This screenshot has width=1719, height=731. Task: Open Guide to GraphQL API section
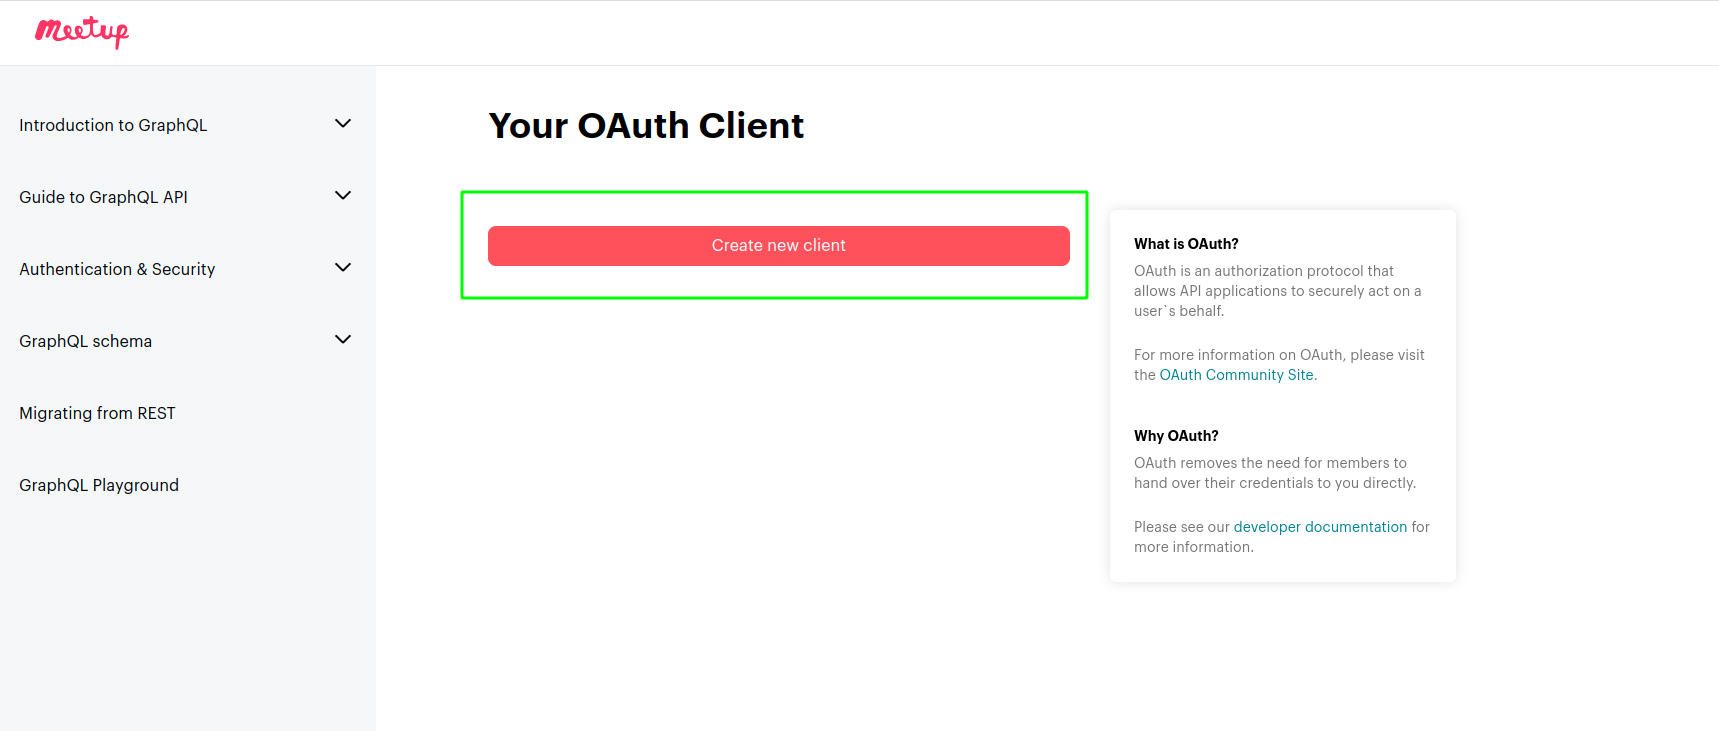[x=103, y=197]
